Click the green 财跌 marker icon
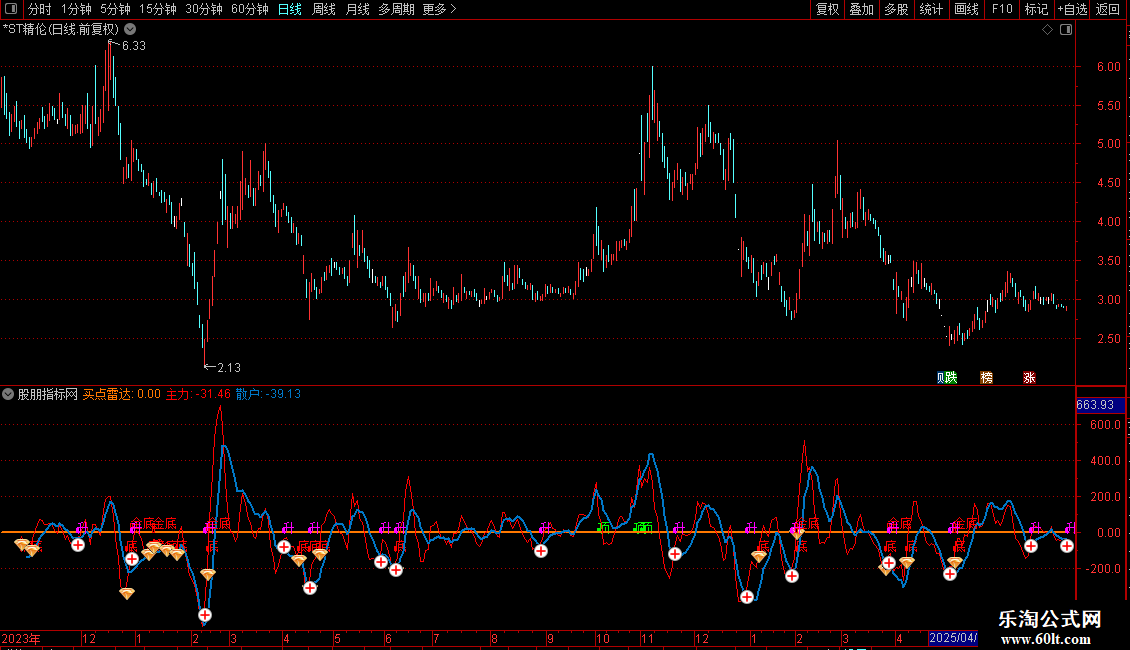This screenshot has height=650, width=1130. pyautogui.click(x=946, y=377)
